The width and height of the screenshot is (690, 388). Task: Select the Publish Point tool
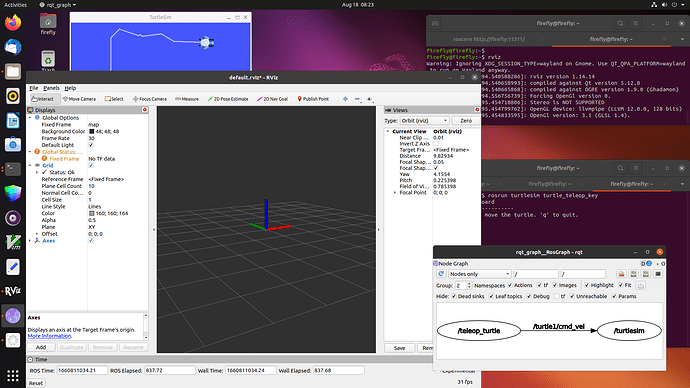coord(313,99)
